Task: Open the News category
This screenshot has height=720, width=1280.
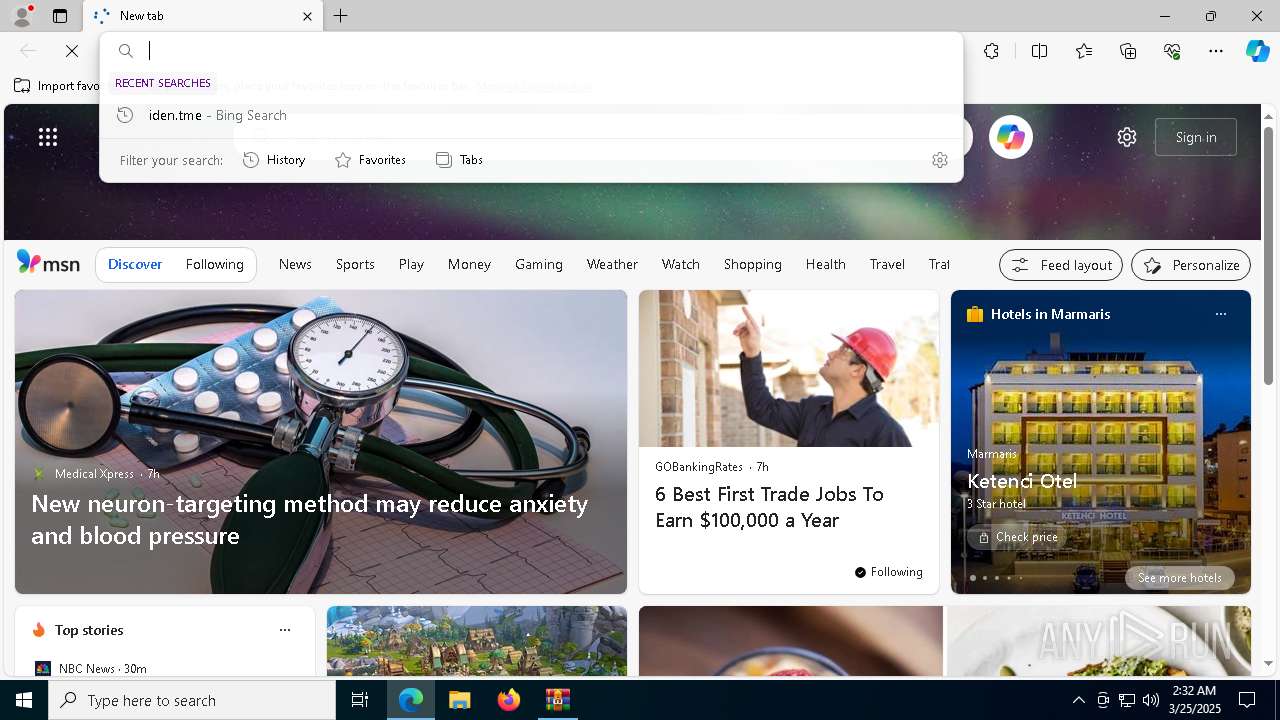Action: [x=295, y=264]
